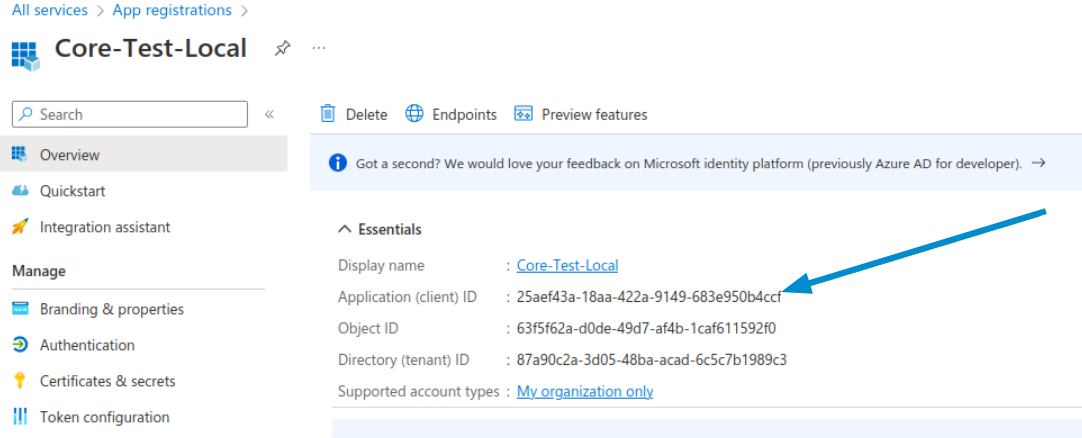Click the Authentication arrow icon
The height and width of the screenshot is (438, 1082).
pyautogui.click(x=20, y=344)
